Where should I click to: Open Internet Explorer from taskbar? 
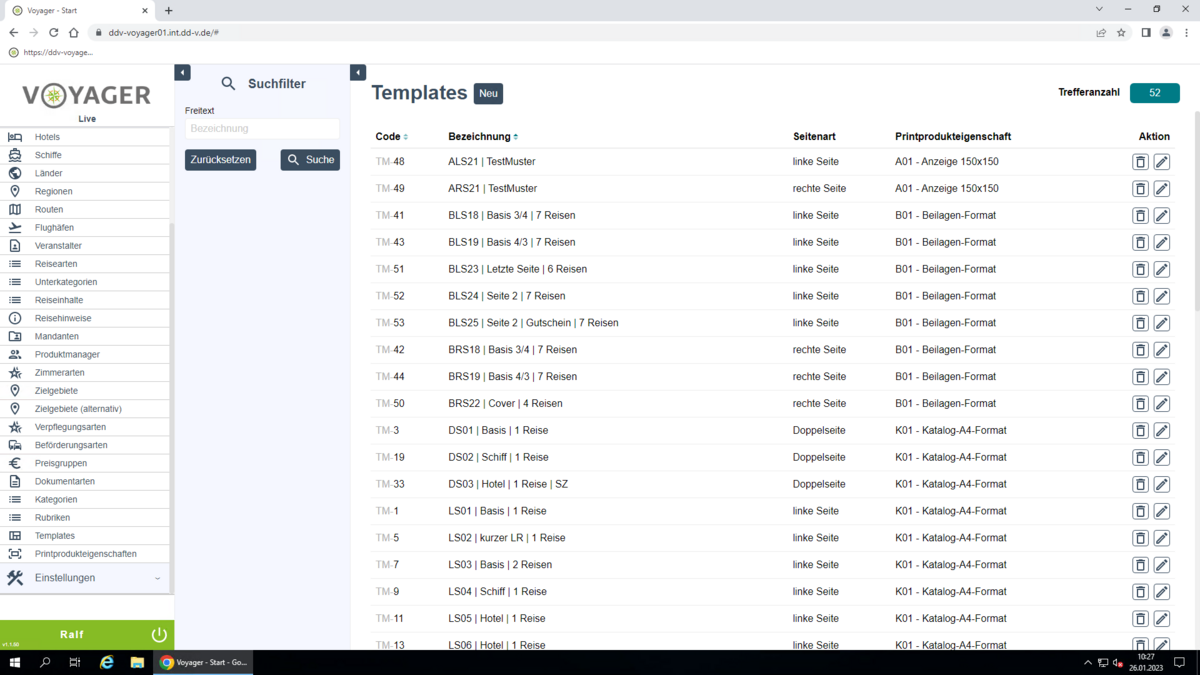pyautogui.click(x=107, y=662)
